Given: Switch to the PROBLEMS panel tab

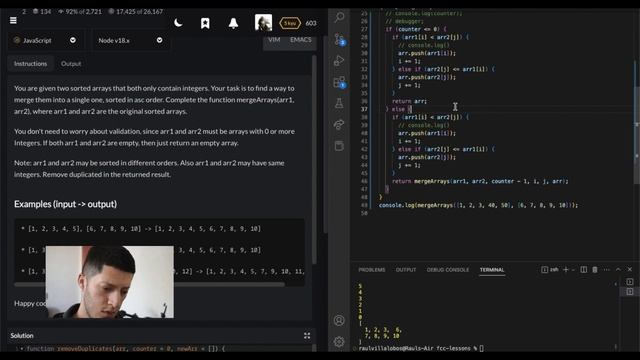Looking at the screenshot, I should [x=371, y=270].
